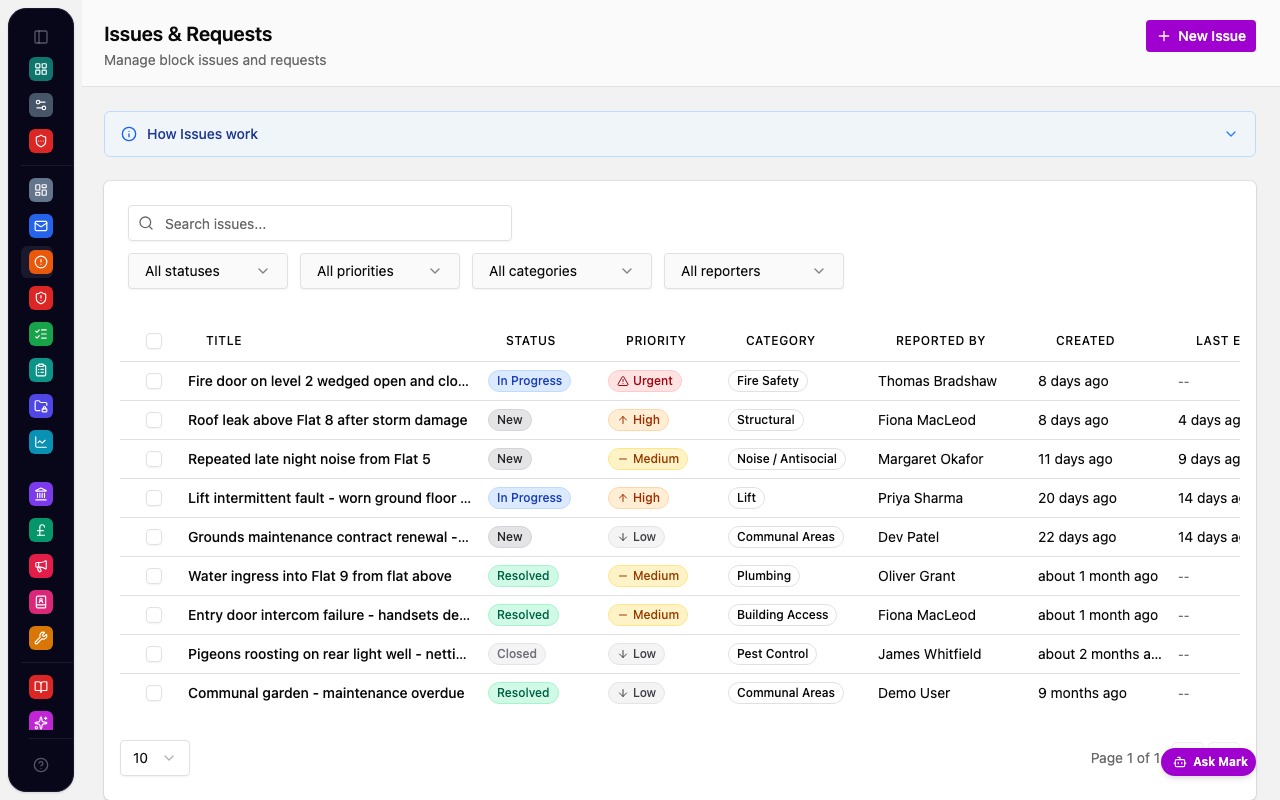Sort by the REPORTED BY column header
This screenshot has width=1280, height=800.
pos(941,341)
